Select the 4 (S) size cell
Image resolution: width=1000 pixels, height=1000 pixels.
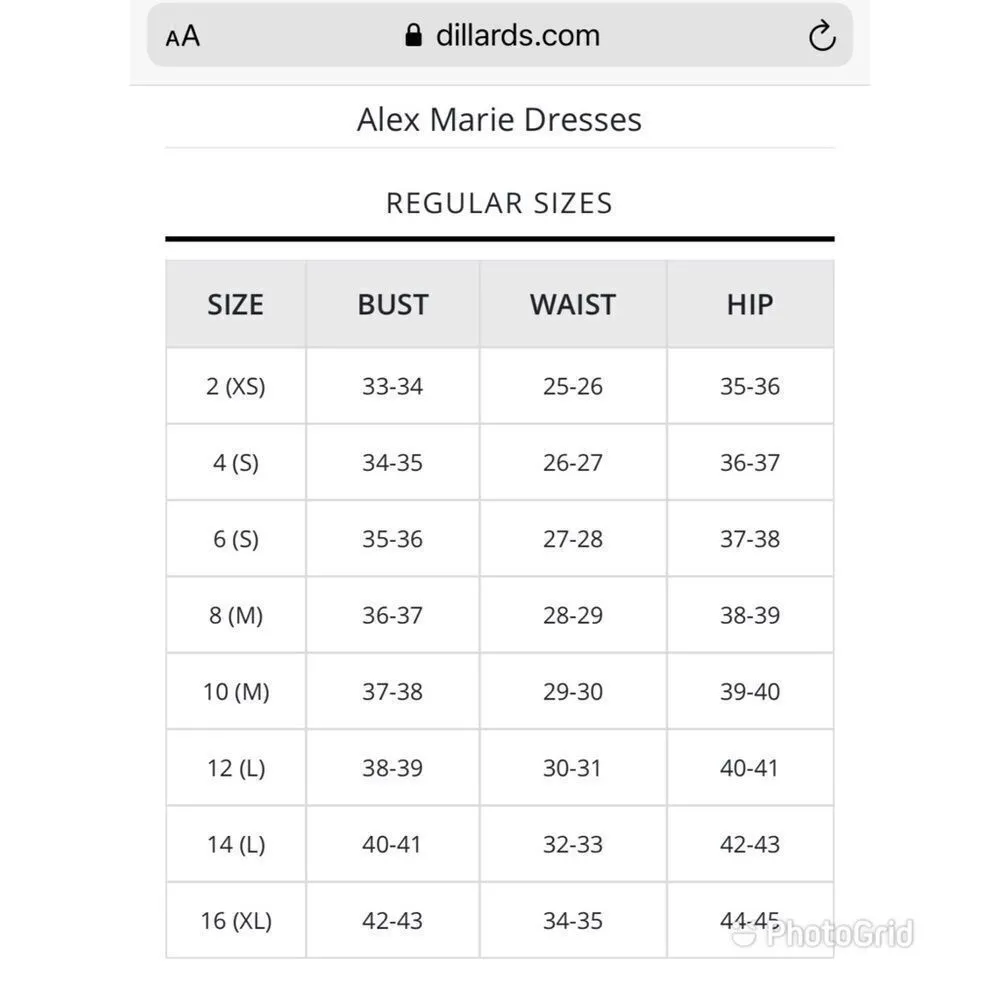[x=236, y=463]
